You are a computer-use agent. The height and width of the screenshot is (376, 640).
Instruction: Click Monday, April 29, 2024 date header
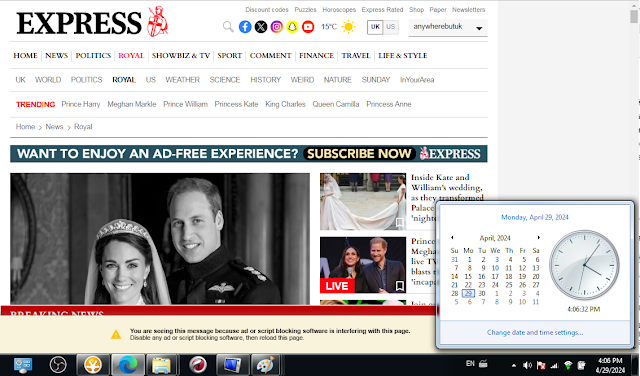(x=535, y=217)
